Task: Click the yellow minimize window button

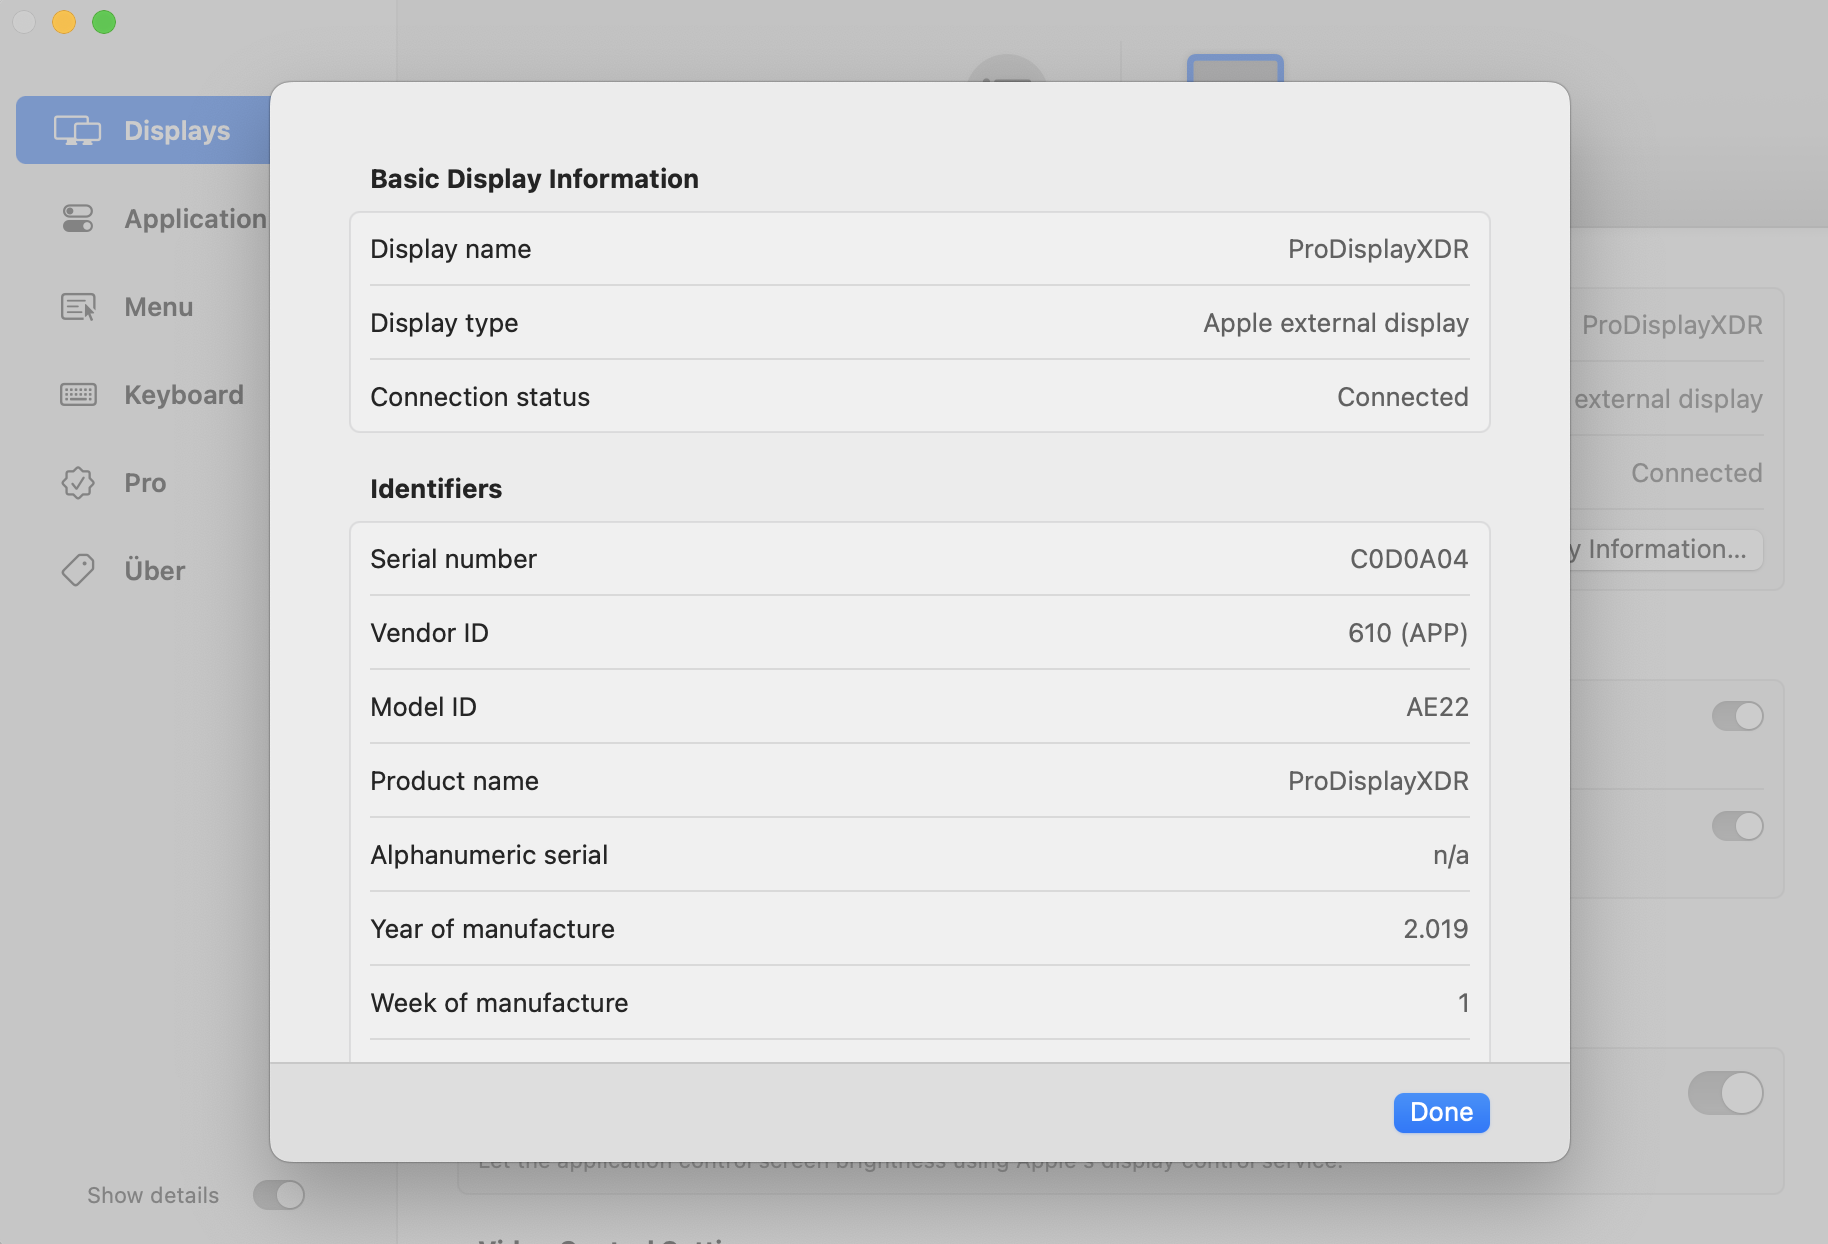Action: [x=64, y=22]
